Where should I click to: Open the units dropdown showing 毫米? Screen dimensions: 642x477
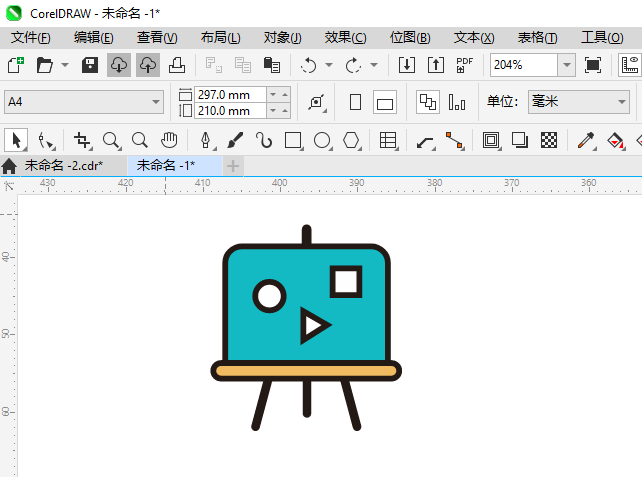pos(579,102)
